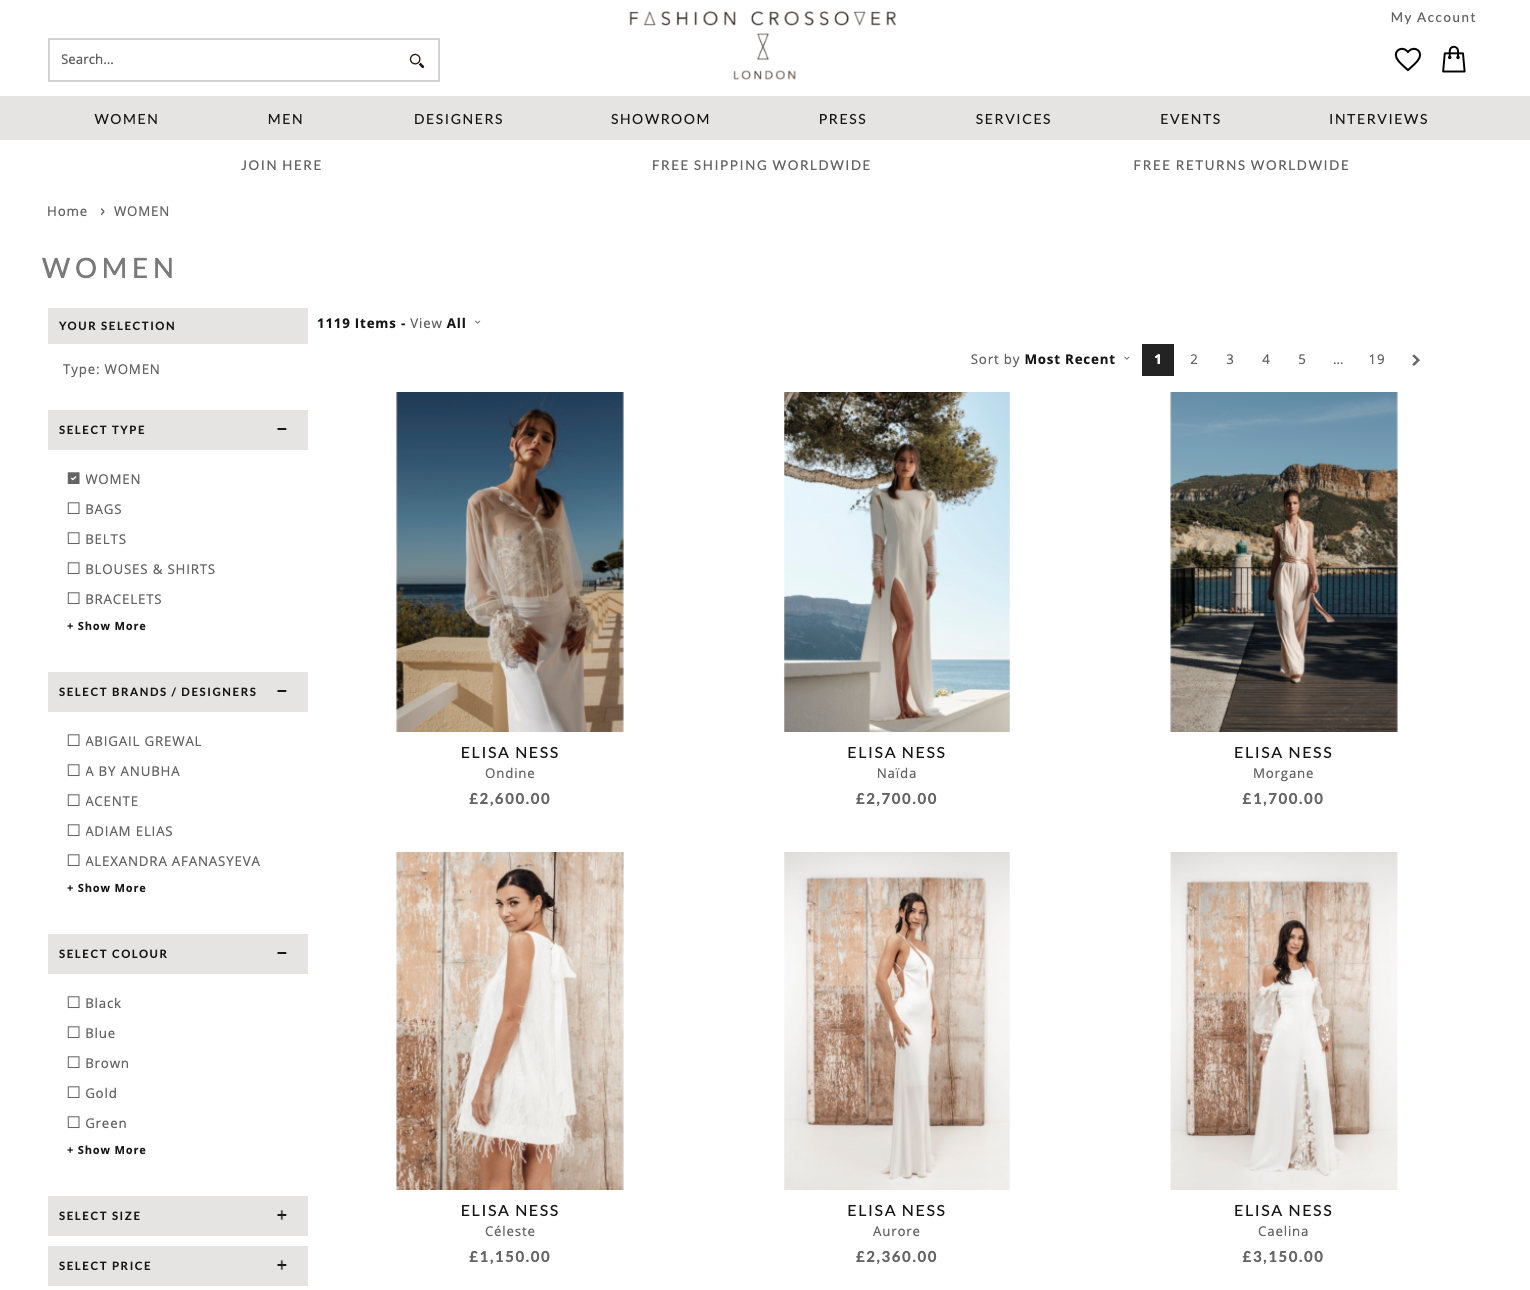
Task: Open the SHOWROOM navigation menu
Action: 661,119
